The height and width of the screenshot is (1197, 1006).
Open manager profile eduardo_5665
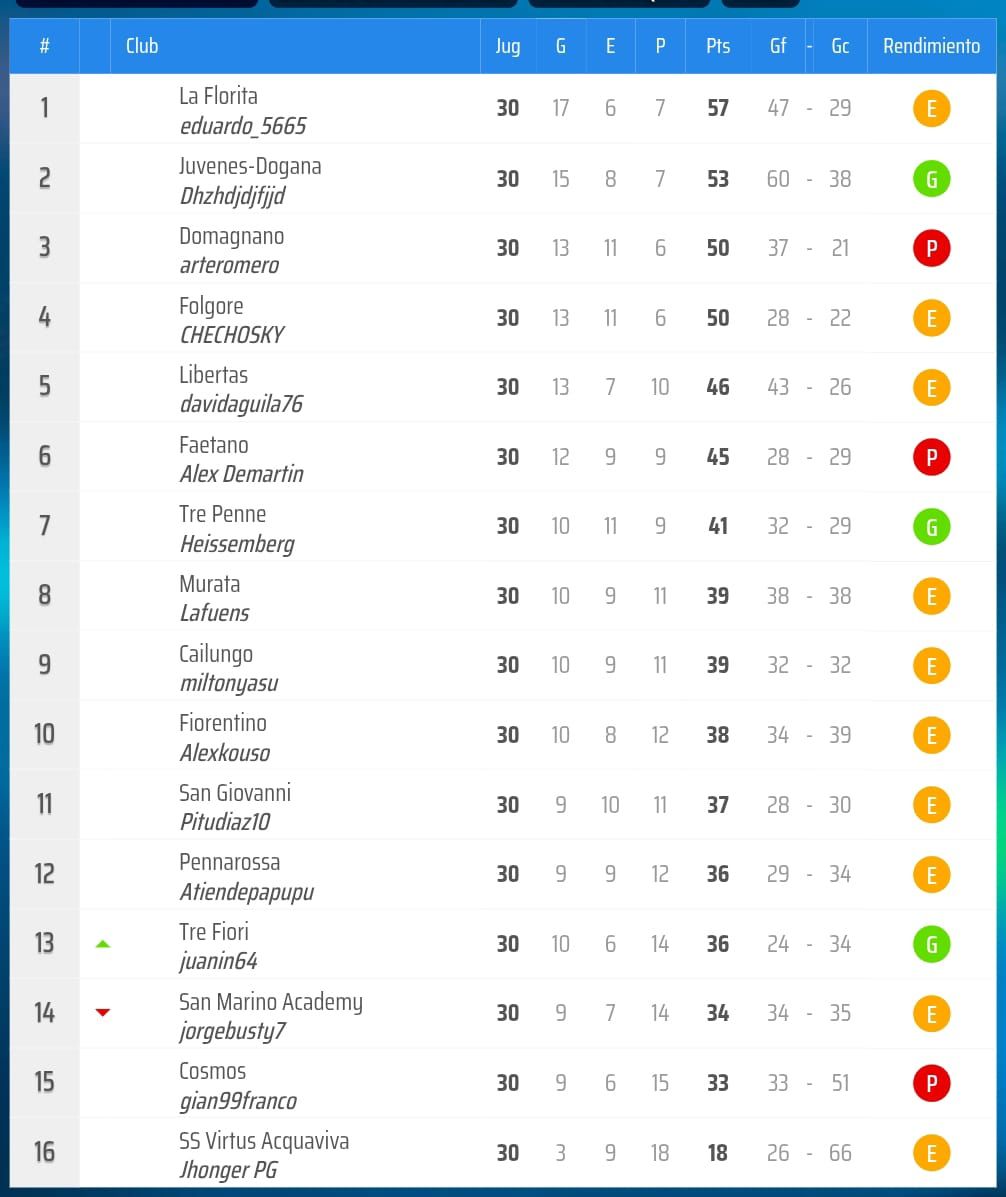[243, 126]
